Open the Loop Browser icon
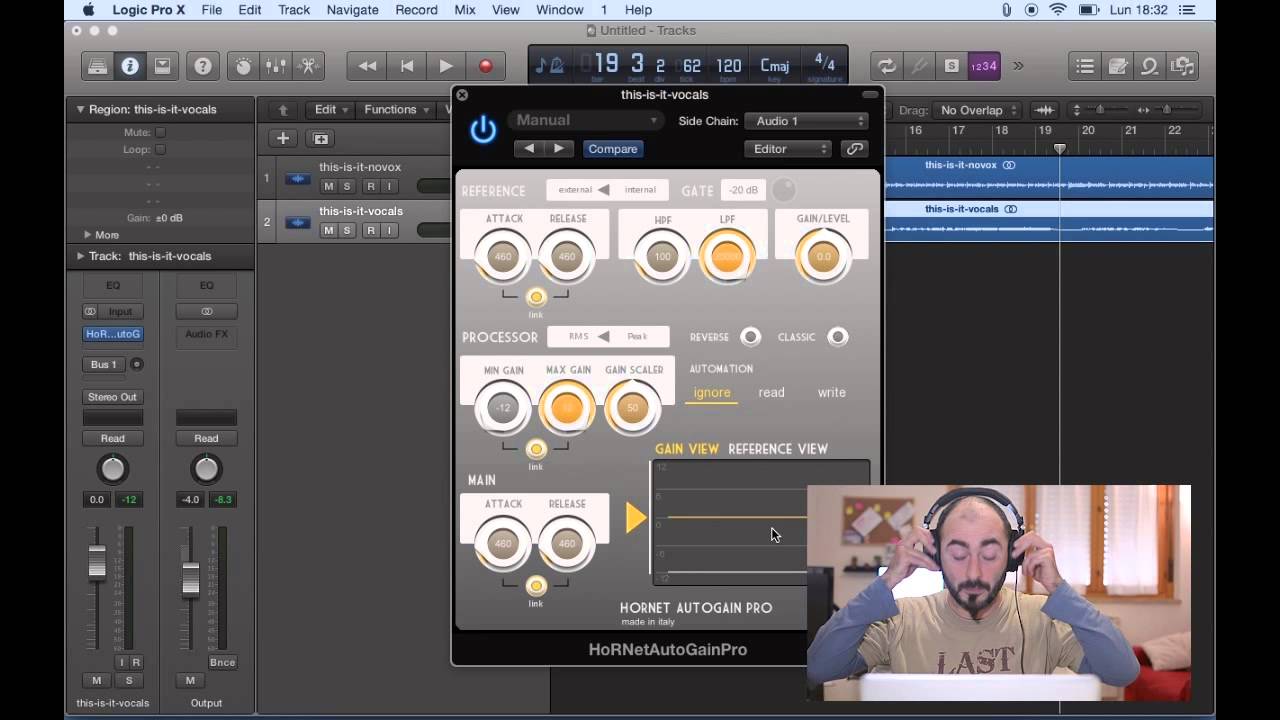1280x720 pixels. [x=1150, y=66]
